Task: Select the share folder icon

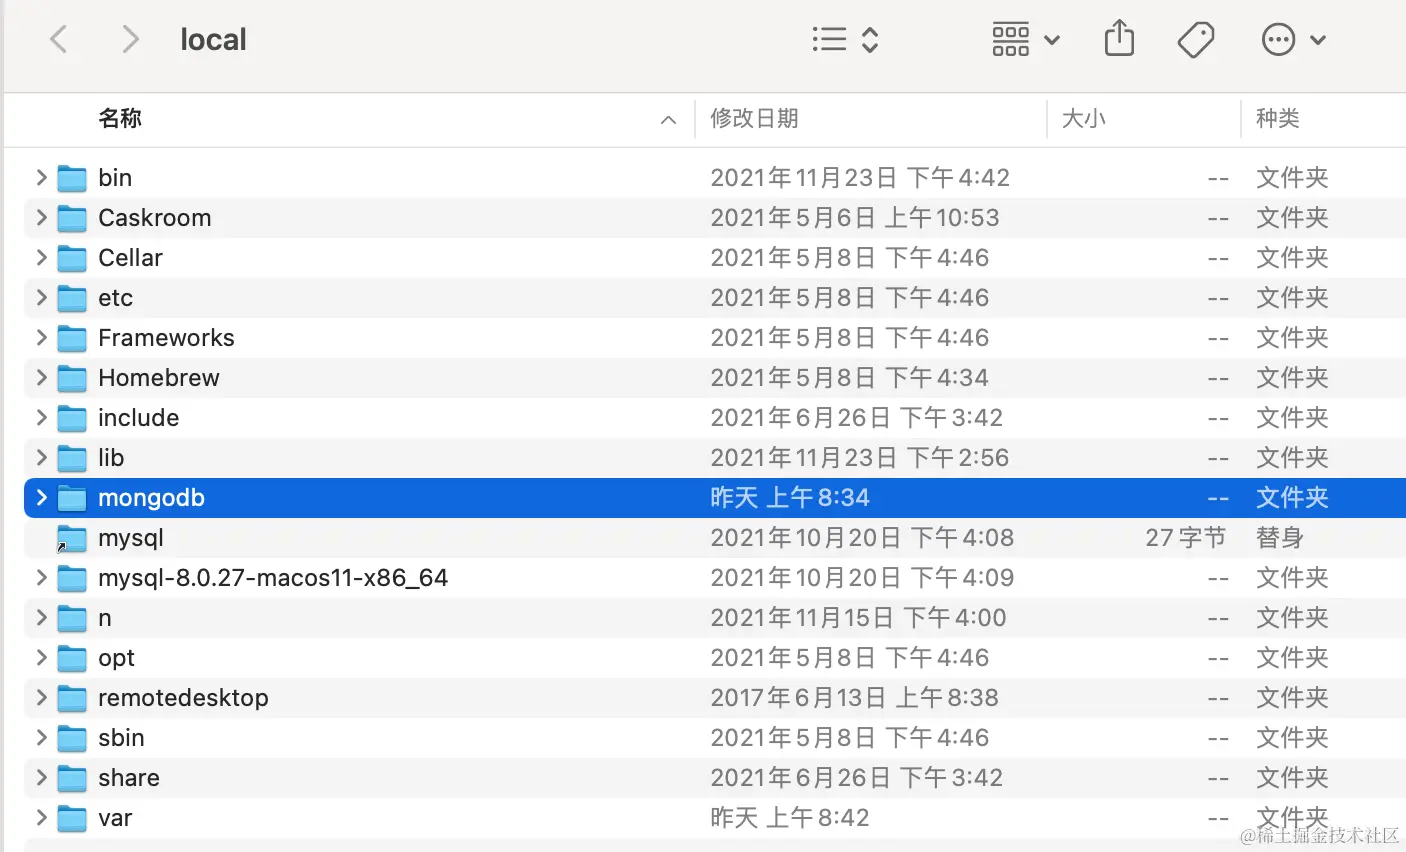Action: click(x=72, y=778)
